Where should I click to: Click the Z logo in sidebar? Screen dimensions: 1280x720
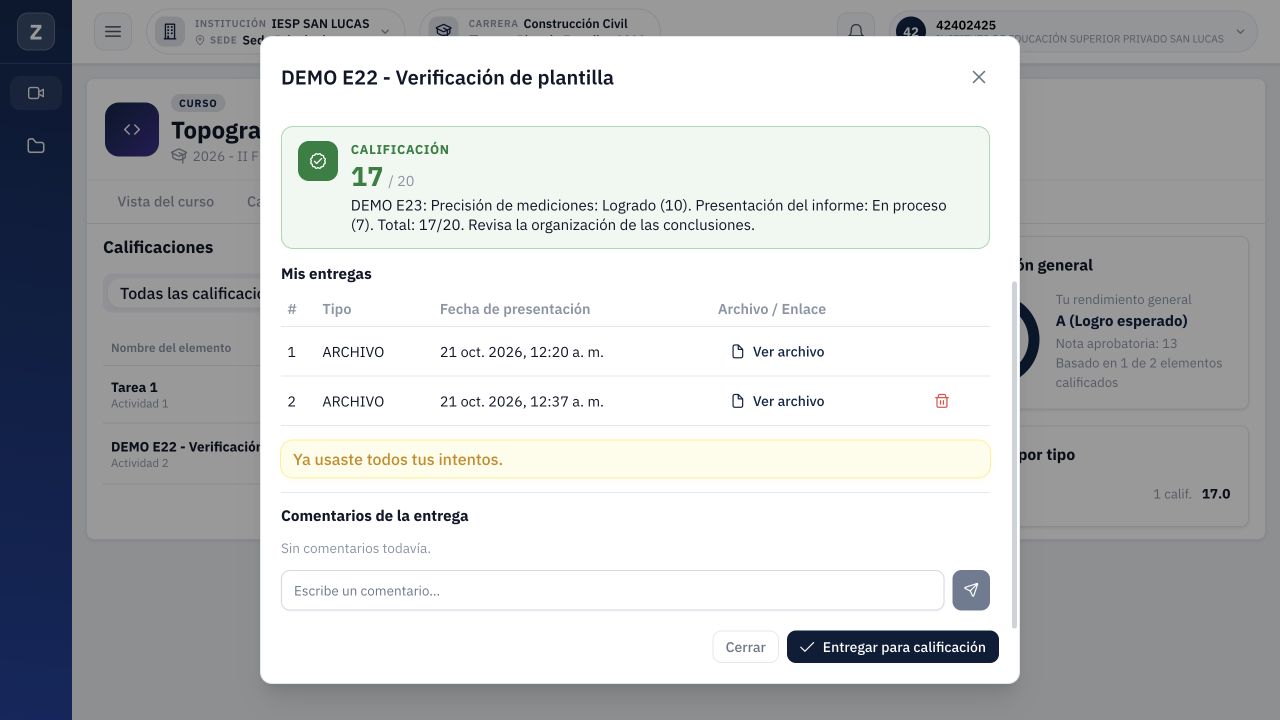(36, 32)
